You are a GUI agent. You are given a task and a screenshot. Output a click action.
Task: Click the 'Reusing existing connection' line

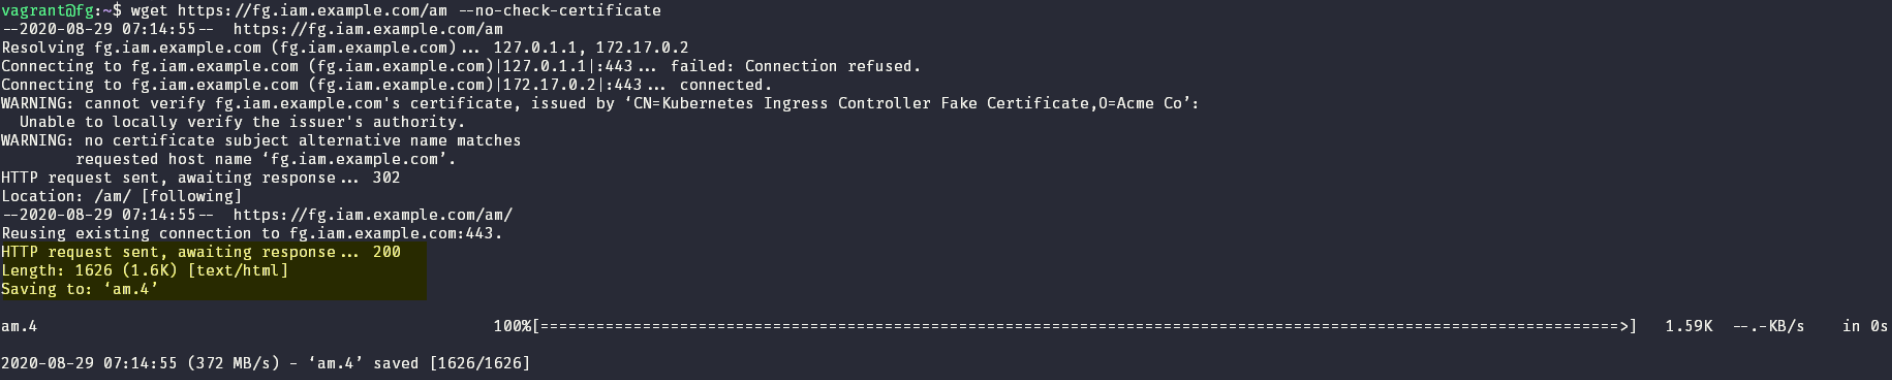point(252,233)
